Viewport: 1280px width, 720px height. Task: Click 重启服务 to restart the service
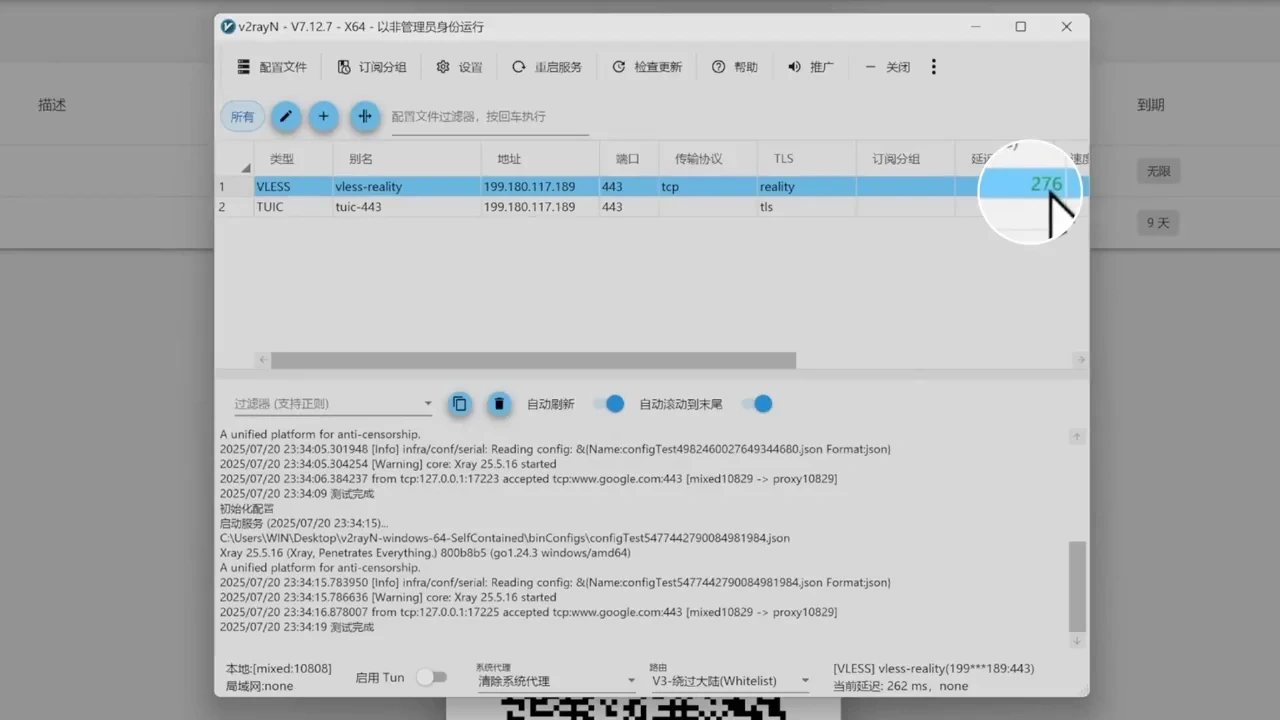coord(546,67)
